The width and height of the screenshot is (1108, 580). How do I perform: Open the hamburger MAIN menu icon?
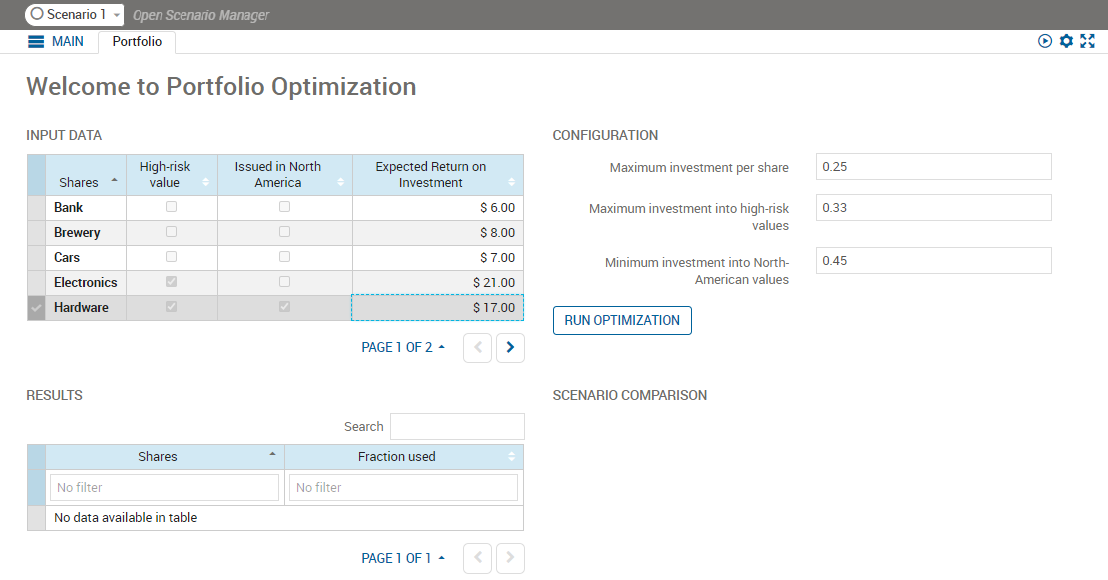(36, 42)
